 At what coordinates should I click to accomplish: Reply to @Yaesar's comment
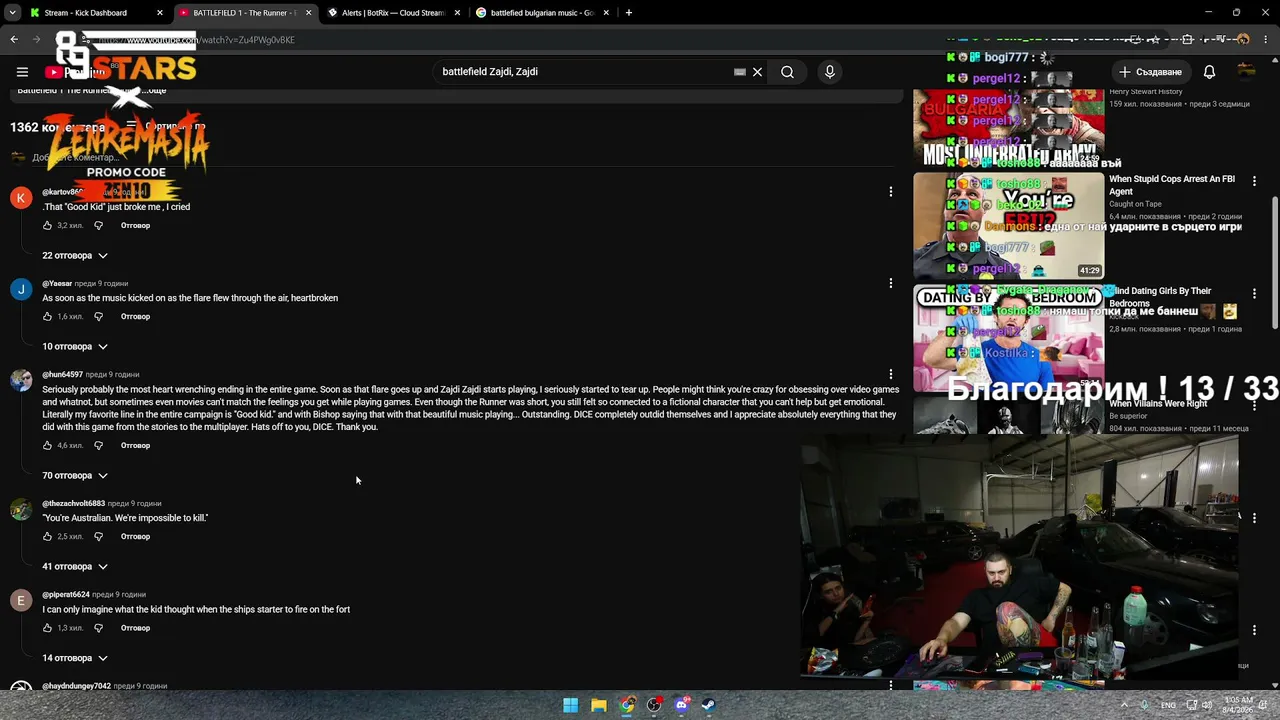(135, 316)
